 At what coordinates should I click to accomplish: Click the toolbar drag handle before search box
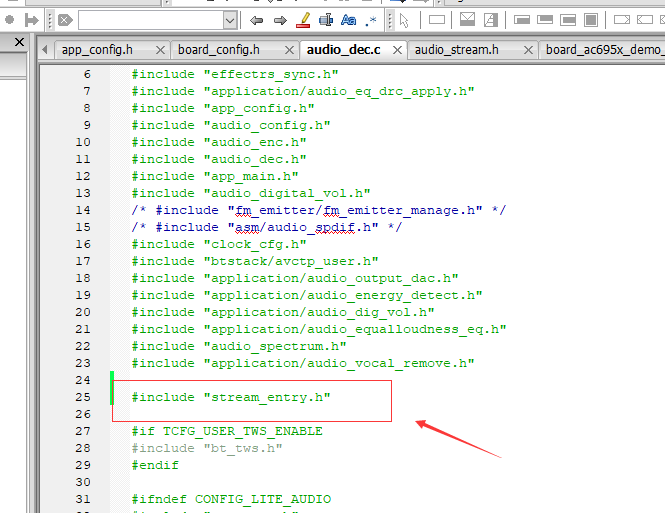pos(50,20)
